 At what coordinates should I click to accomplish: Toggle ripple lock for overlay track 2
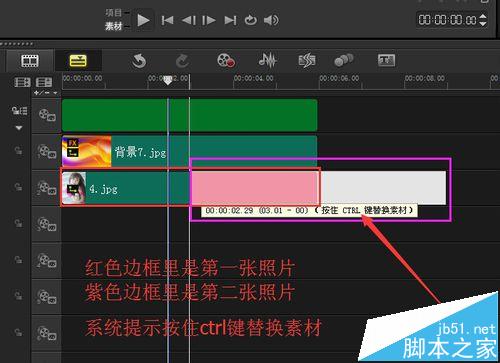tap(18, 187)
